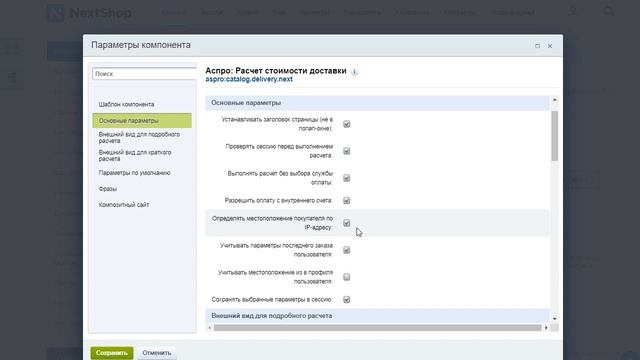Select 'Основные параметры' sidebar item
Screen dimensions: 640x360
pos(142,121)
